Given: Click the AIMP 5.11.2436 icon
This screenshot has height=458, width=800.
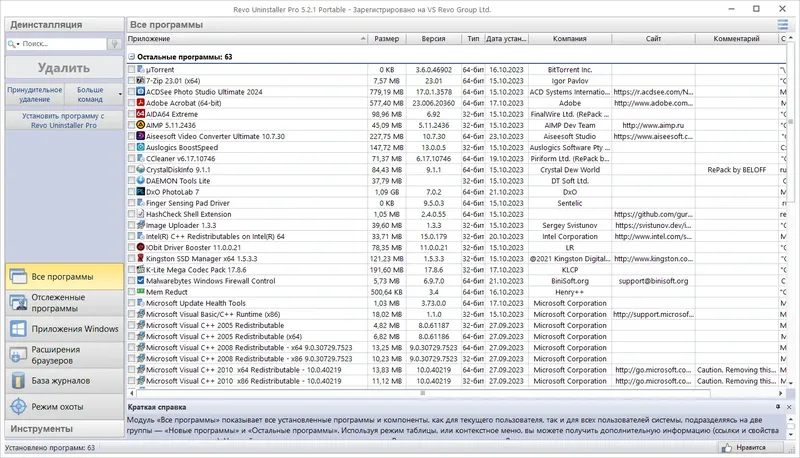Looking at the screenshot, I should click(141, 125).
